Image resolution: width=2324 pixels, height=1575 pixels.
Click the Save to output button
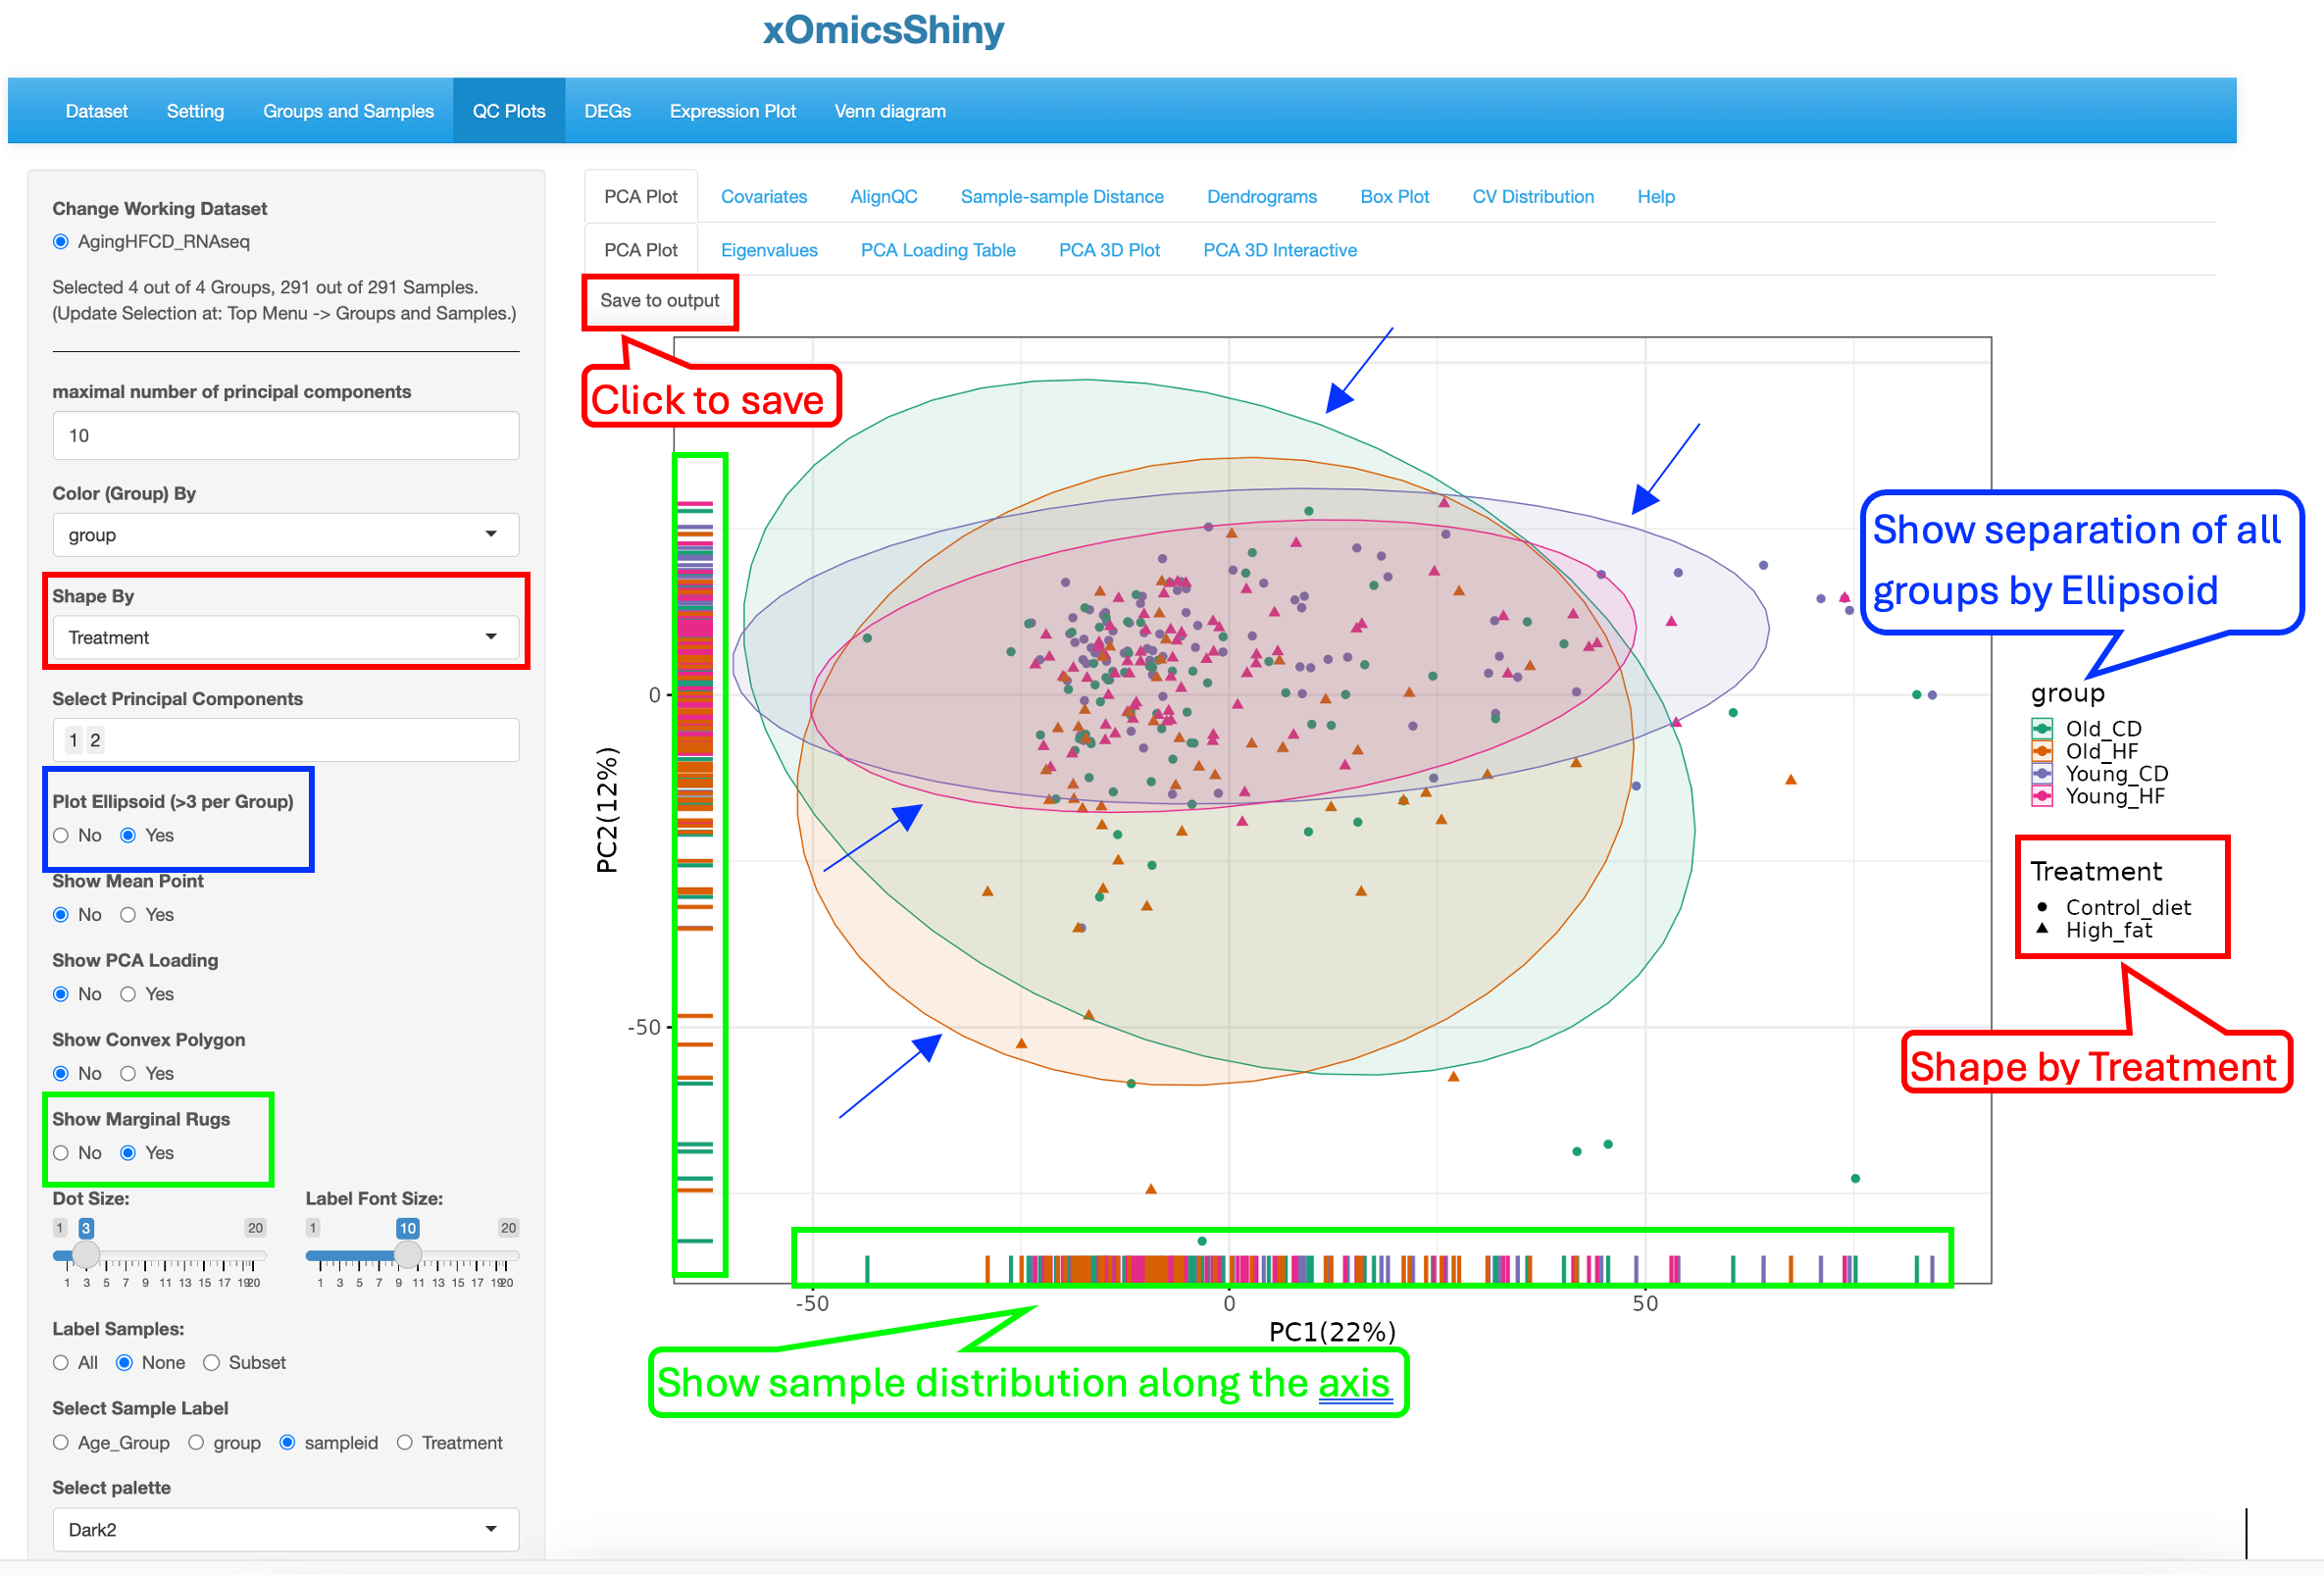click(660, 301)
